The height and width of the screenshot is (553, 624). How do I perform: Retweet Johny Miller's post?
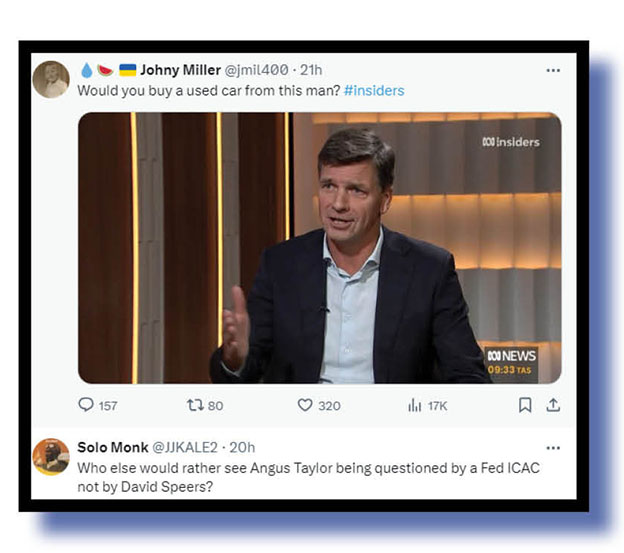pyautogui.click(x=194, y=405)
